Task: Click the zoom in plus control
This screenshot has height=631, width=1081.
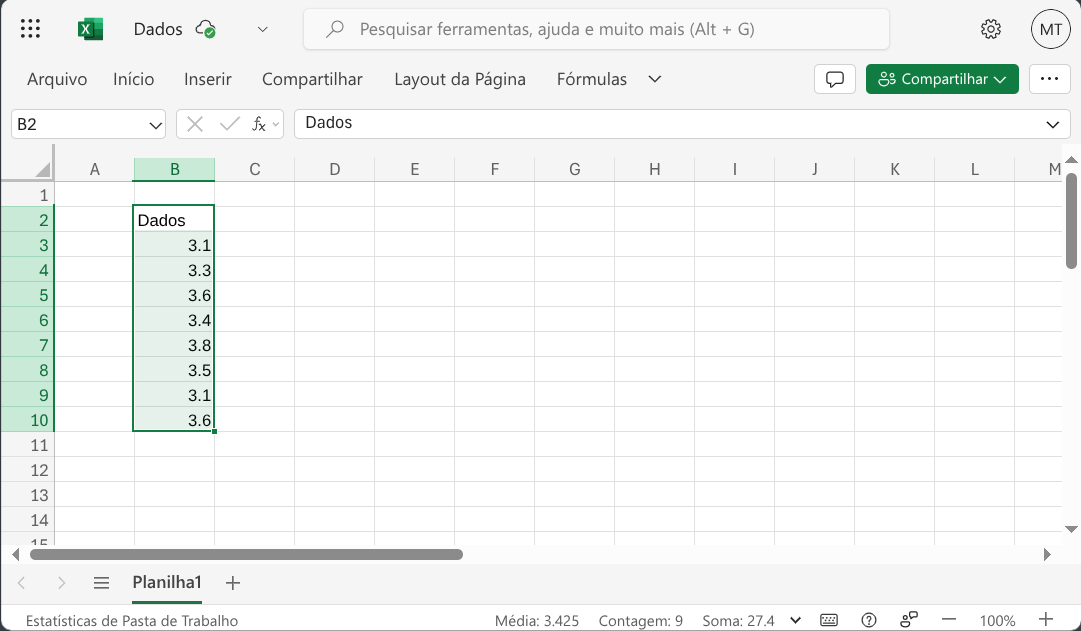Action: 1046,620
